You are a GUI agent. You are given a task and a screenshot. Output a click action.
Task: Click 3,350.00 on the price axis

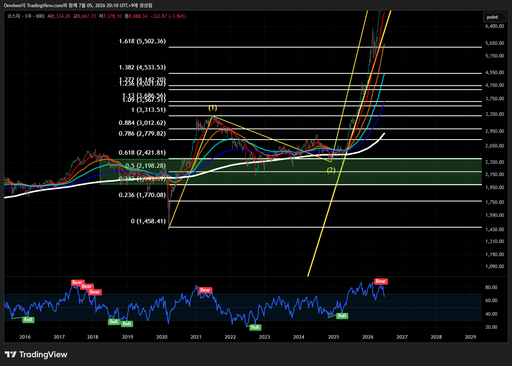click(495, 114)
